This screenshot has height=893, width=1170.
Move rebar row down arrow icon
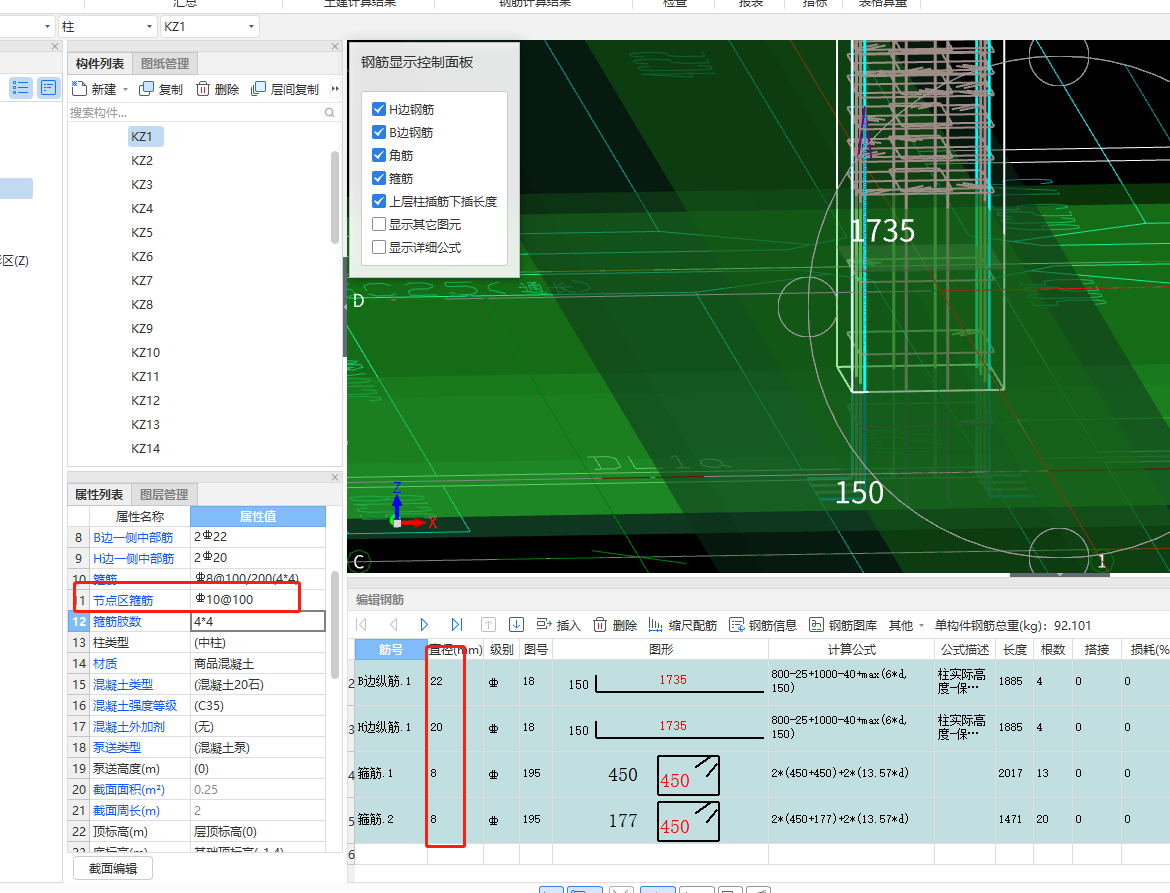point(516,625)
